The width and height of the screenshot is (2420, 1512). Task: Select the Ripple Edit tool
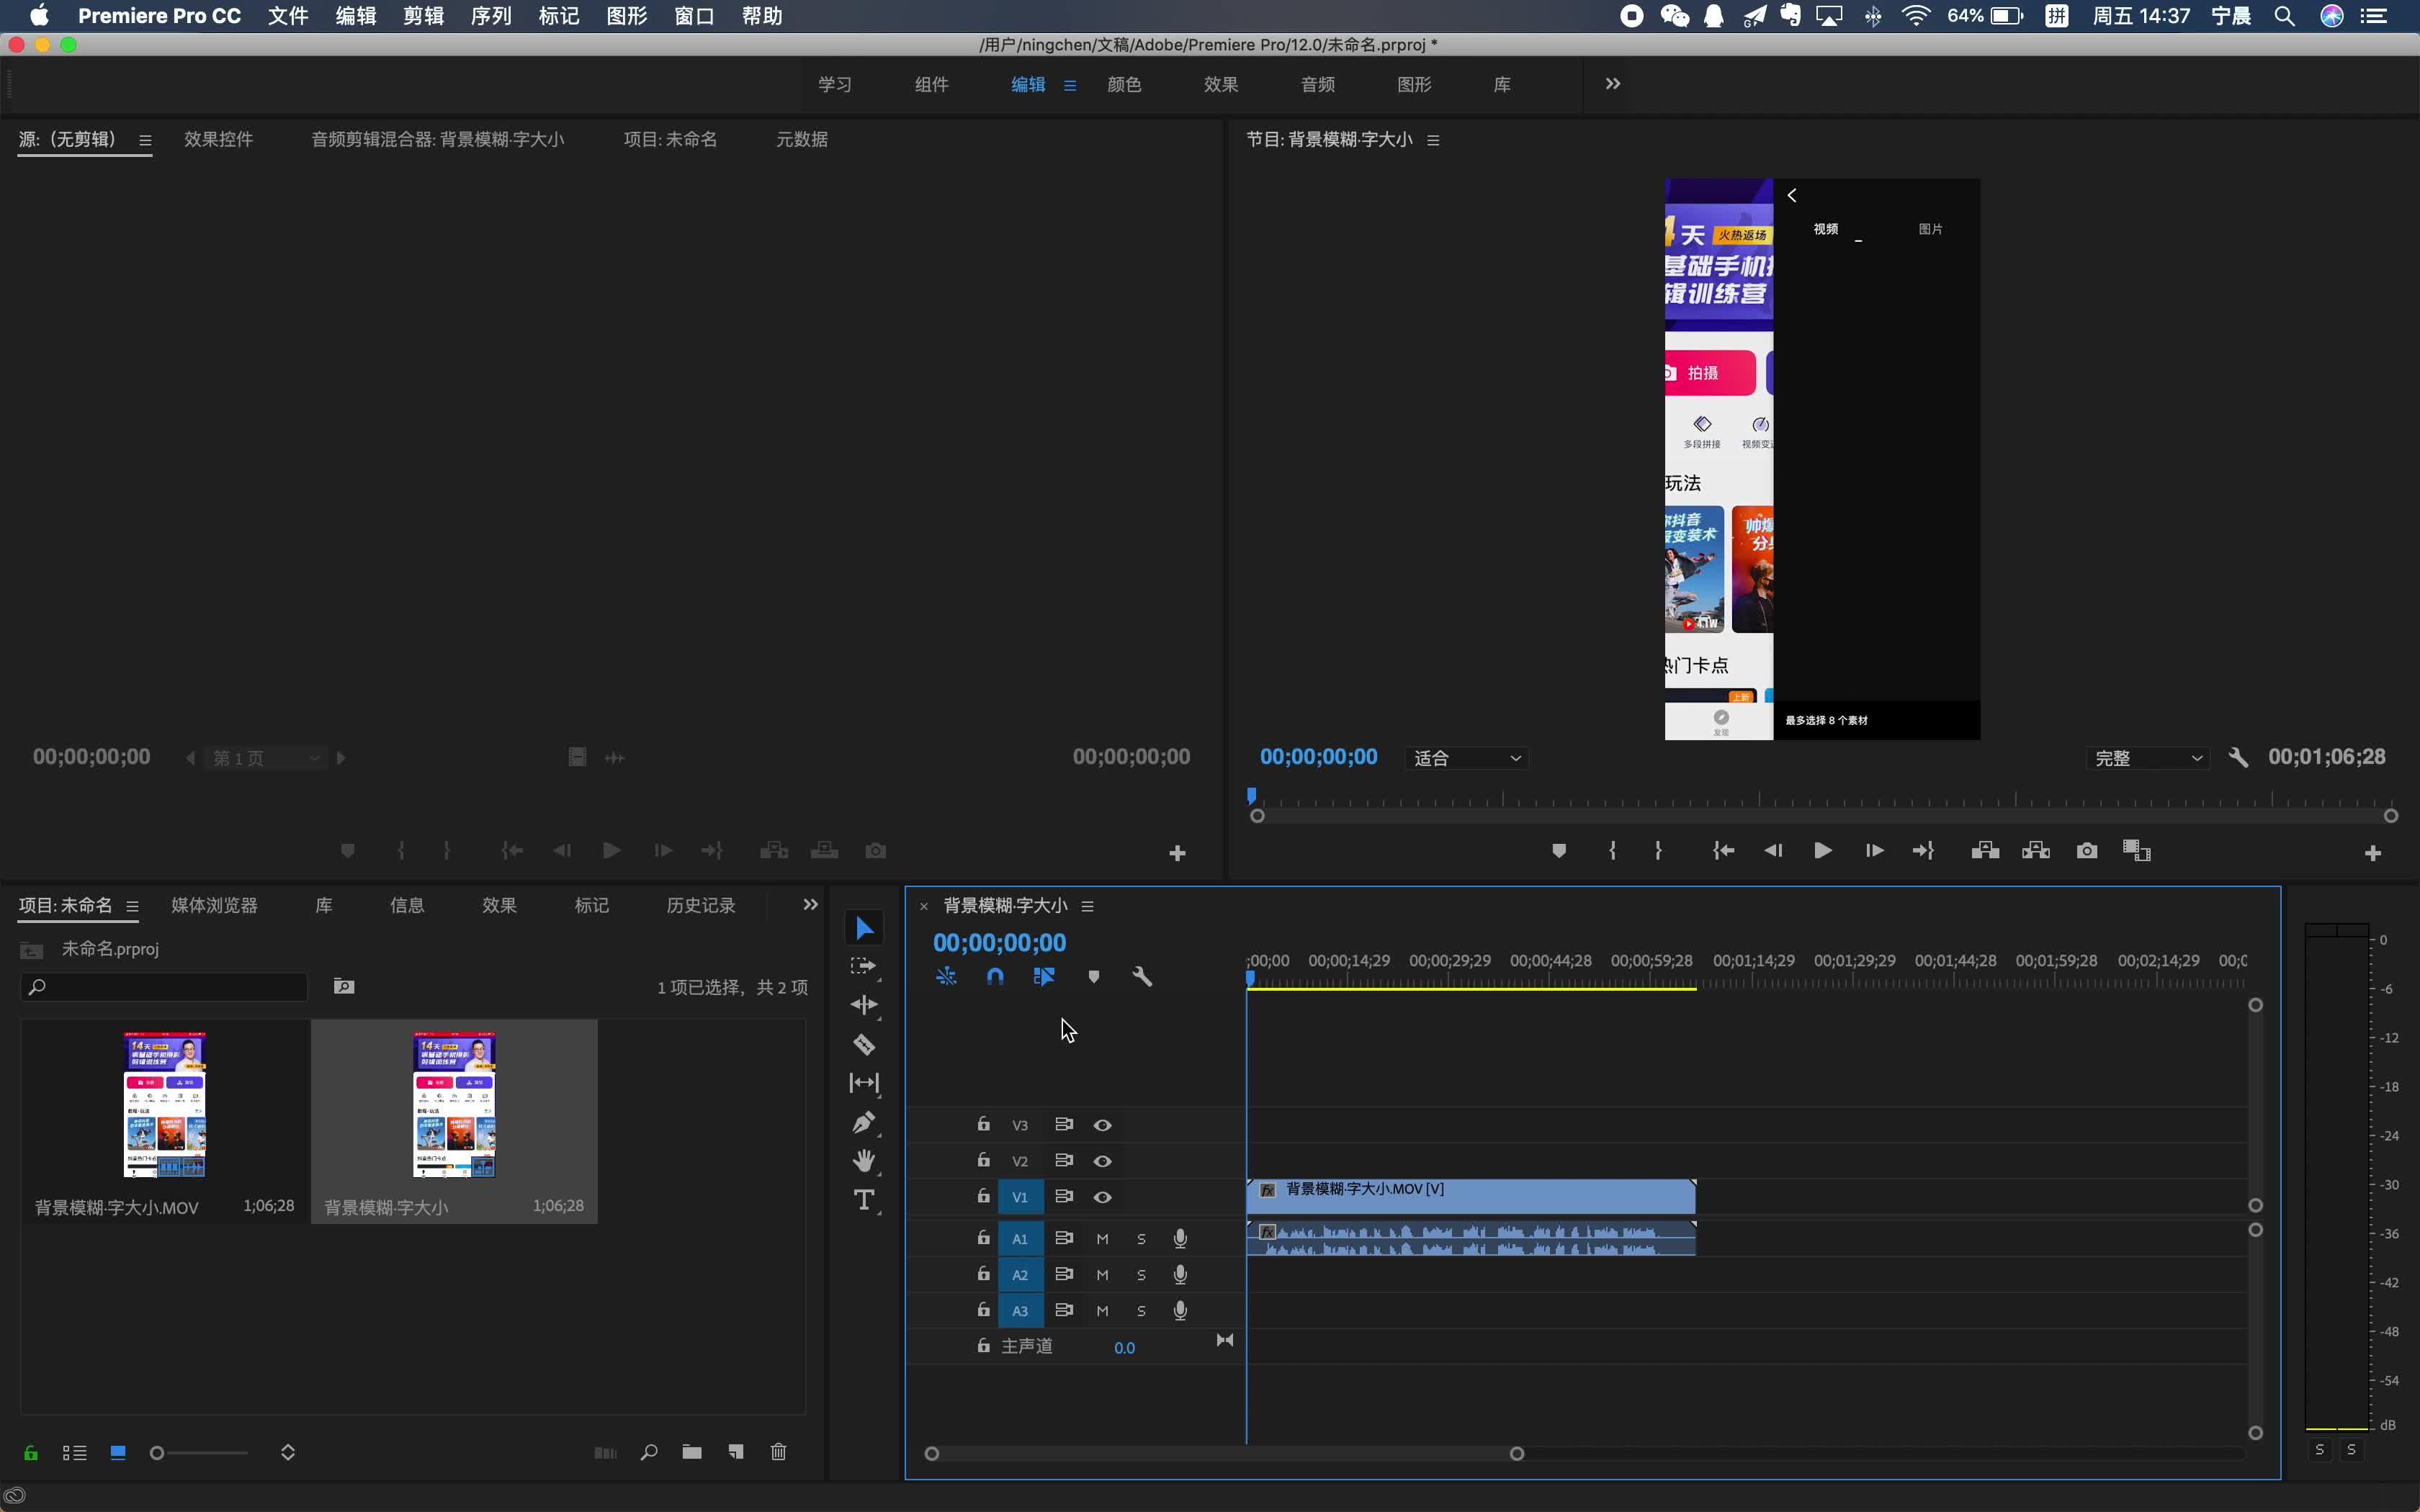(864, 1005)
